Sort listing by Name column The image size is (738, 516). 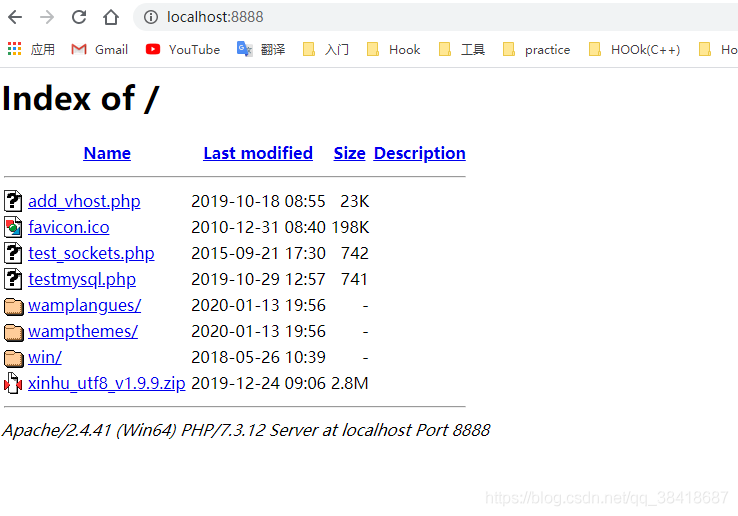click(107, 153)
